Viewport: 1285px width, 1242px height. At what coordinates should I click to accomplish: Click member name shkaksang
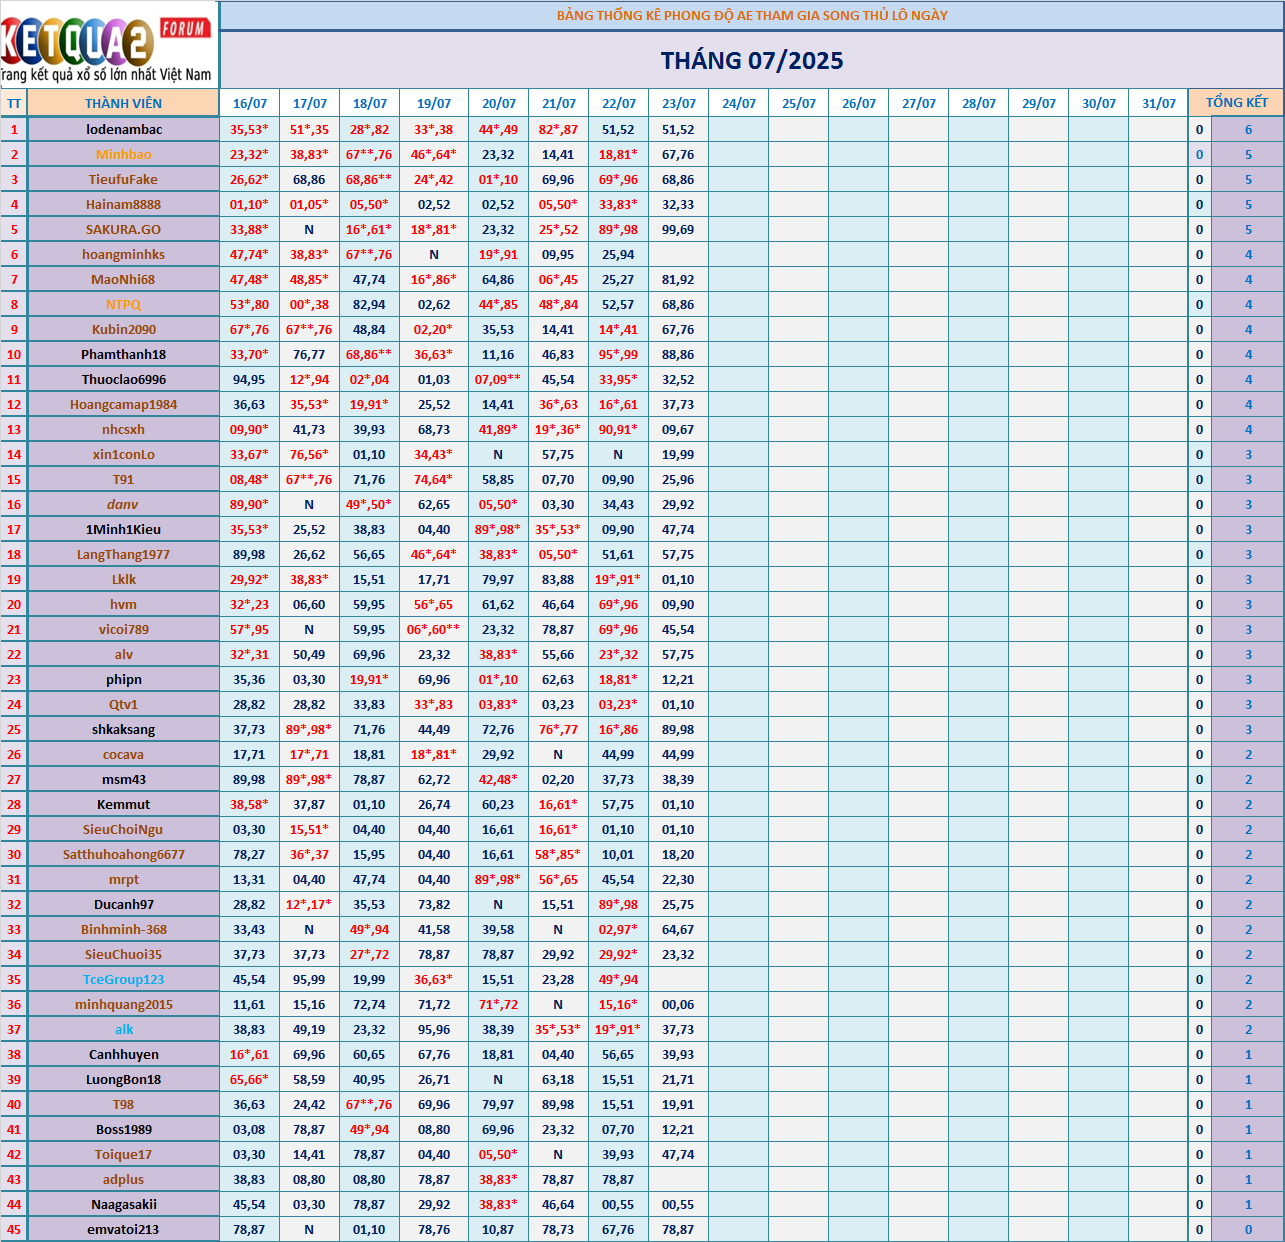pos(124,729)
